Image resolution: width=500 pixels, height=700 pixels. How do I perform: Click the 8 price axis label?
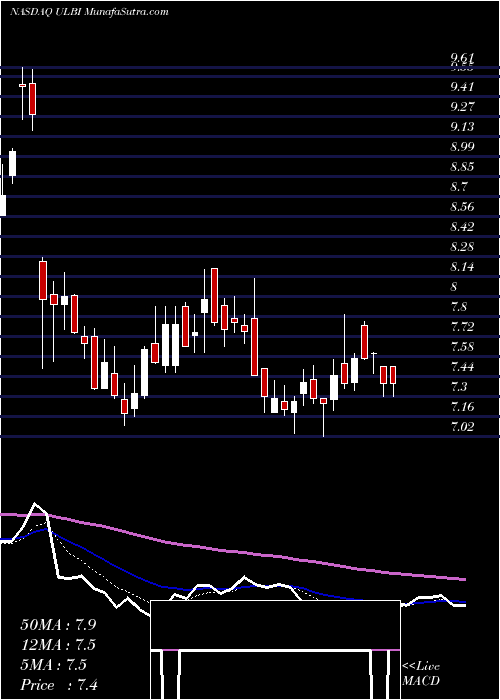pos(454,287)
